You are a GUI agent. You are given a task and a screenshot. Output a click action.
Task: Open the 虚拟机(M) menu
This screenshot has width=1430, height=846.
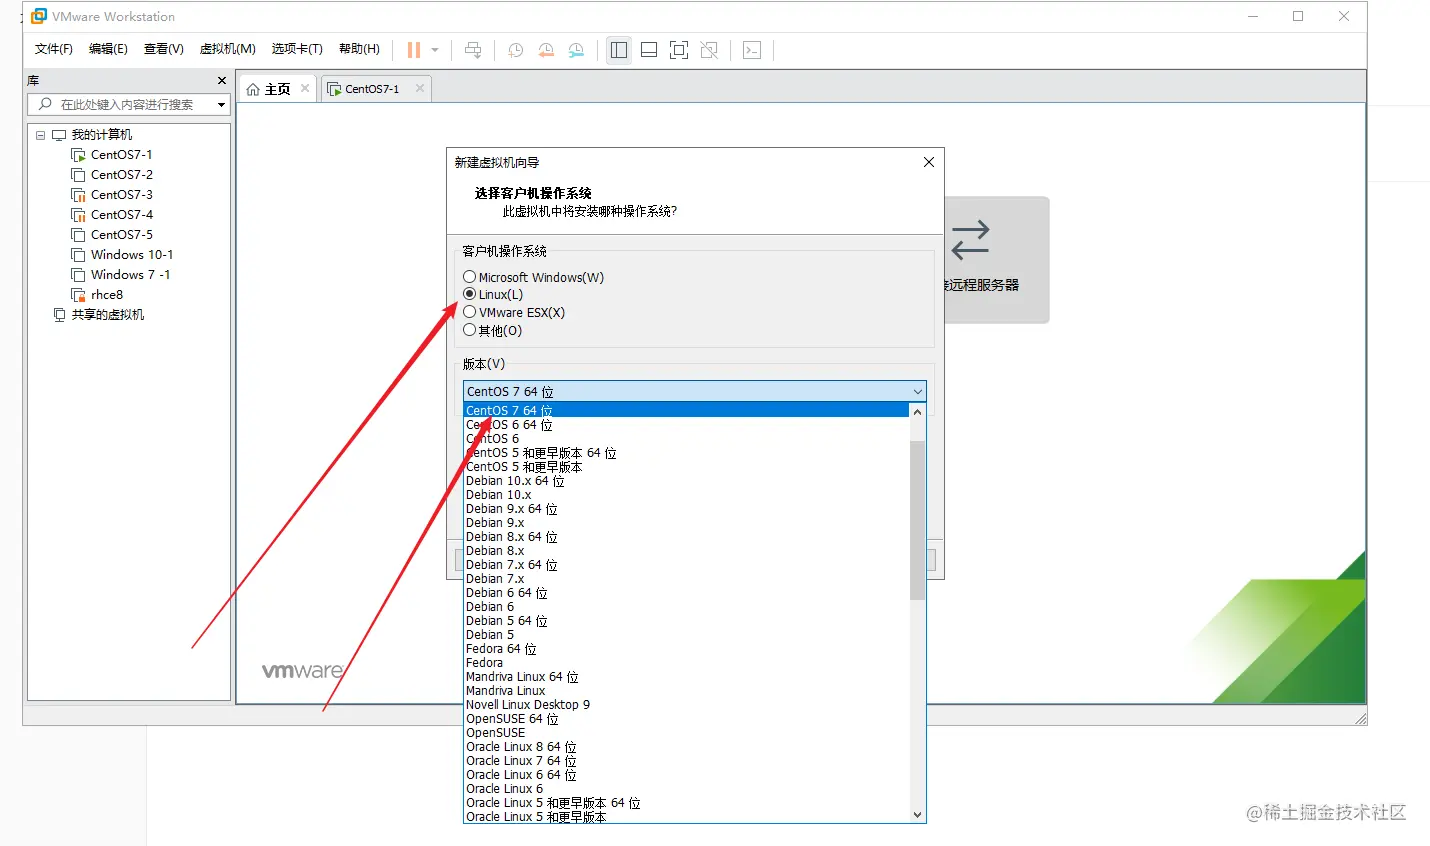pyautogui.click(x=227, y=49)
